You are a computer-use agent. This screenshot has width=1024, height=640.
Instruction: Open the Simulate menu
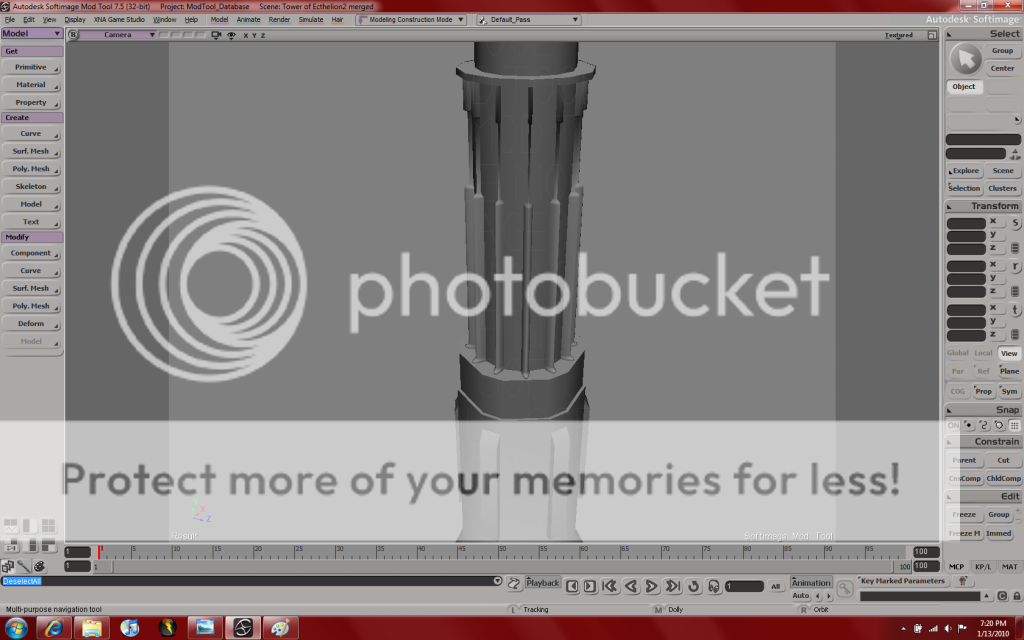coord(311,20)
